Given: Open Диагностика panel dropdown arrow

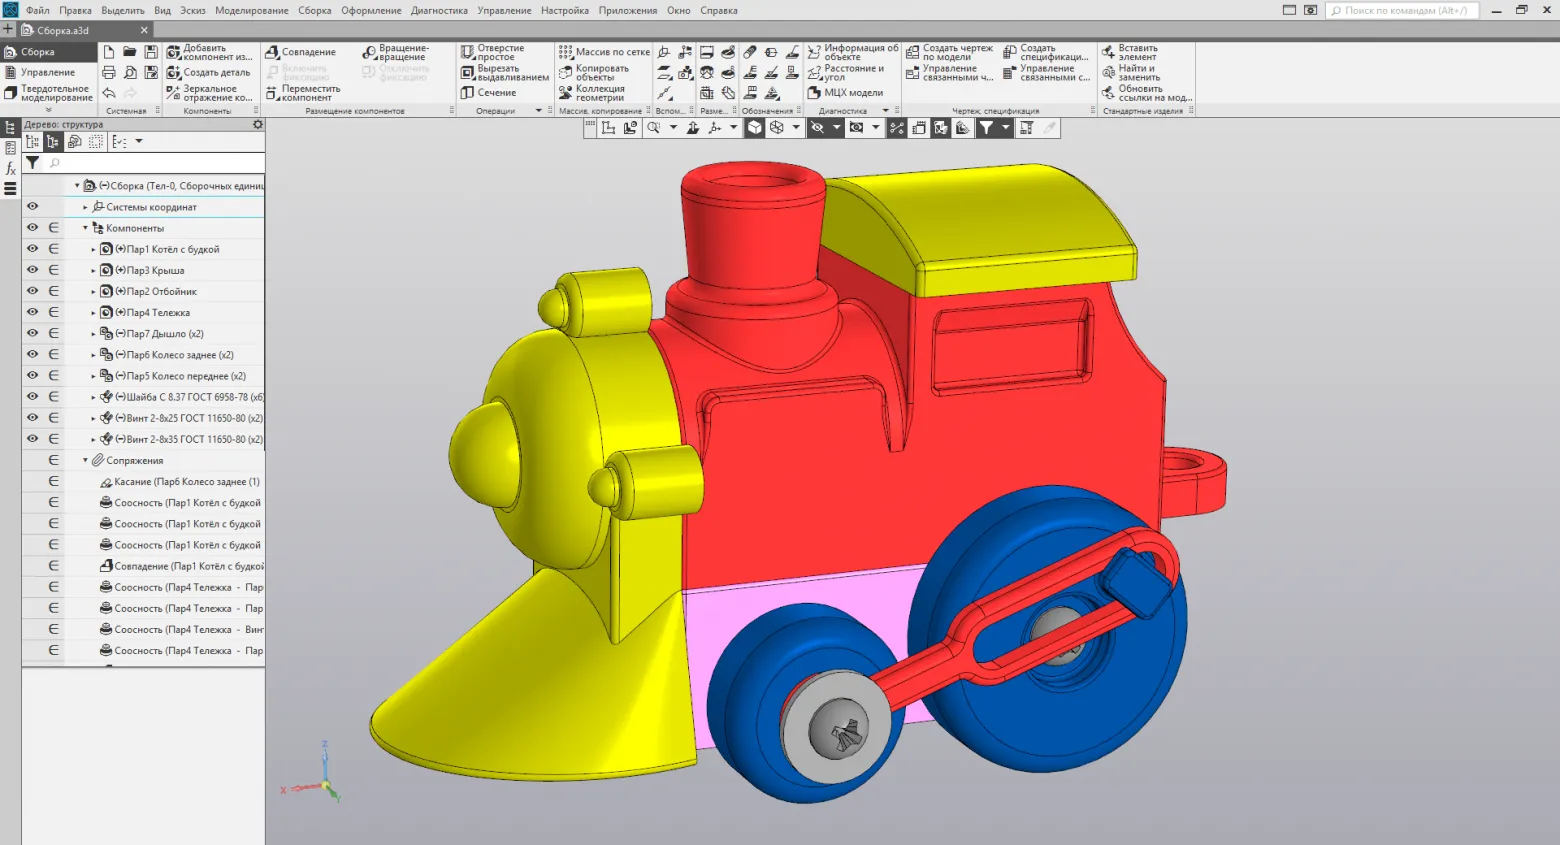Looking at the screenshot, I should pyautogui.click(x=885, y=111).
